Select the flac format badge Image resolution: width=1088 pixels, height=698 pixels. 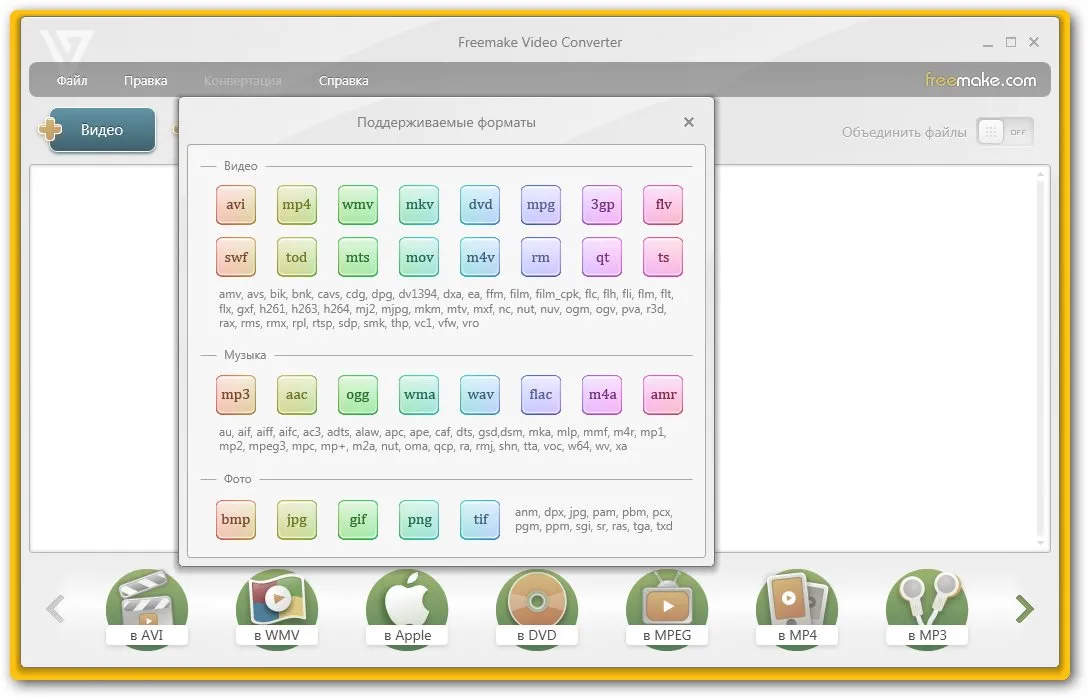coord(541,395)
